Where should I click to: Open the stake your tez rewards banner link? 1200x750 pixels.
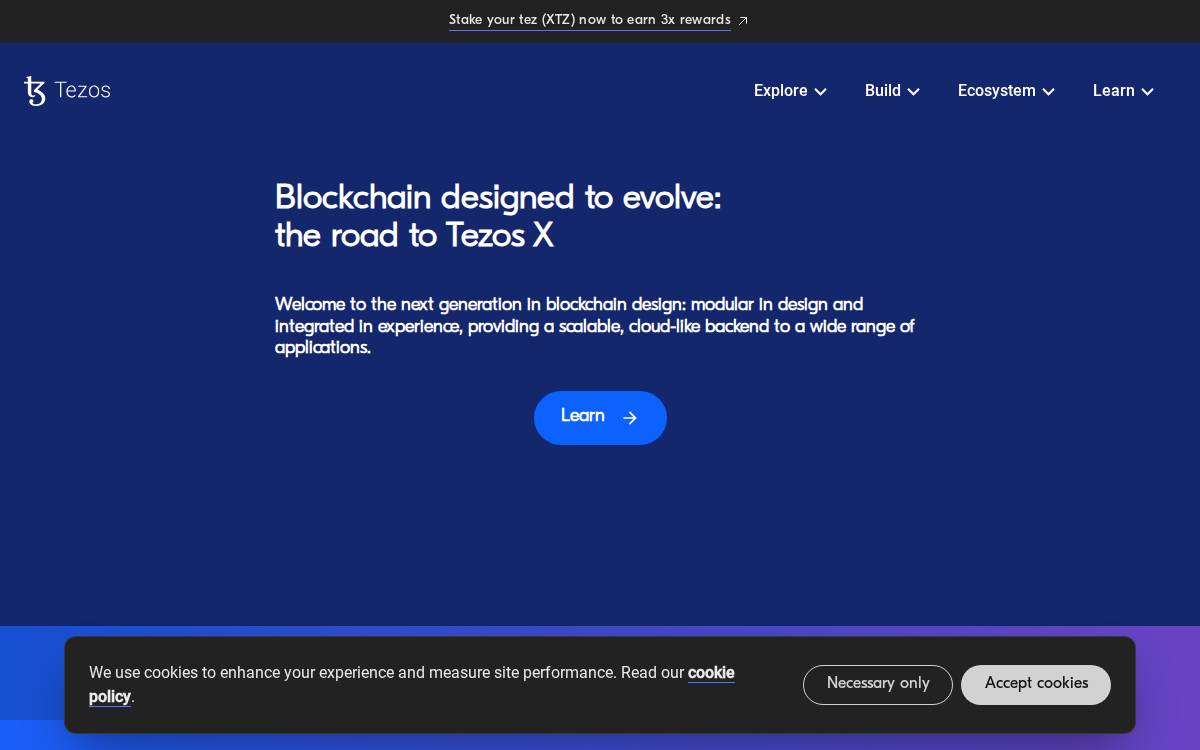(x=589, y=20)
